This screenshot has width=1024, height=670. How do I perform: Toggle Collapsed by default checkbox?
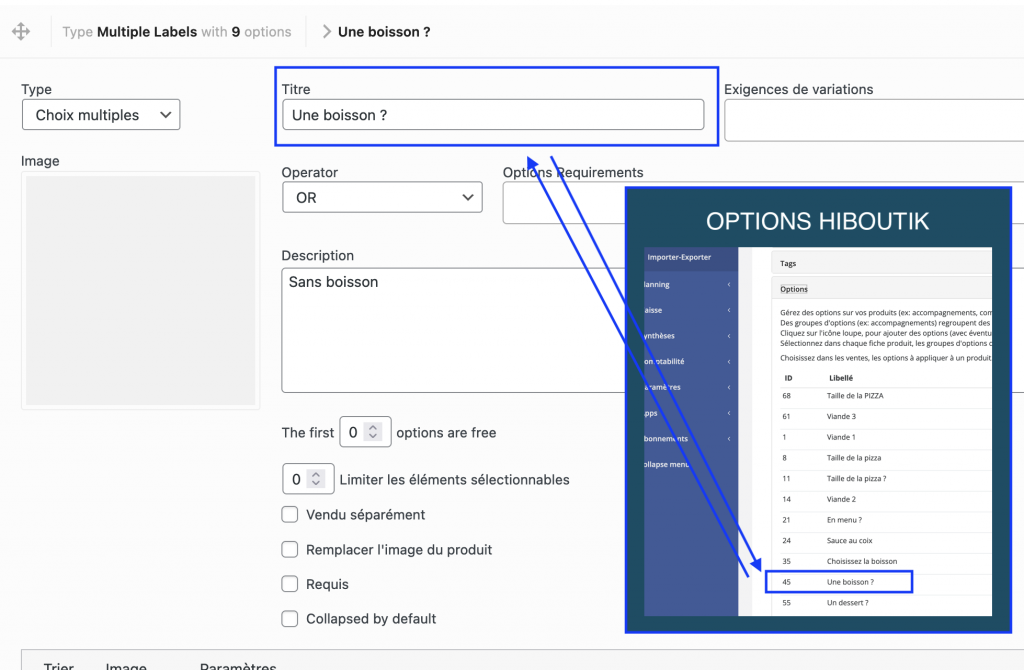(x=290, y=619)
